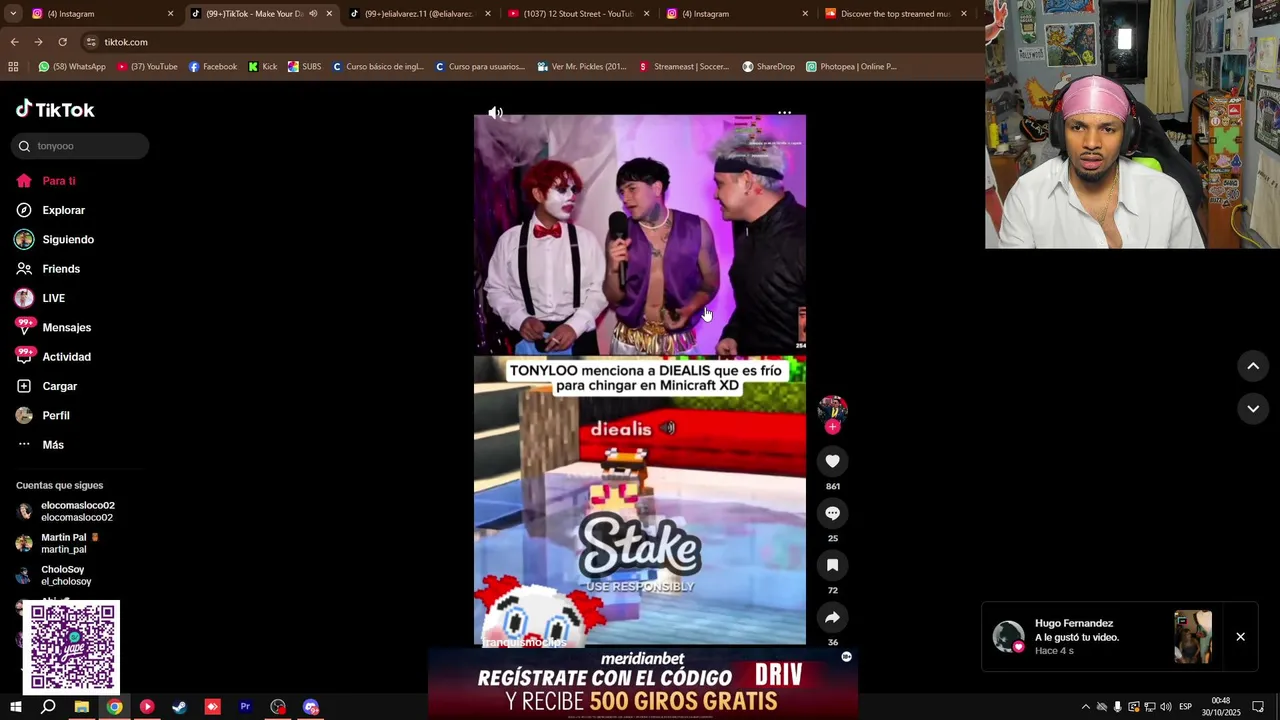Open liked video thumbnail in notification
The image size is (1280, 720).
tap(1193, 637)
